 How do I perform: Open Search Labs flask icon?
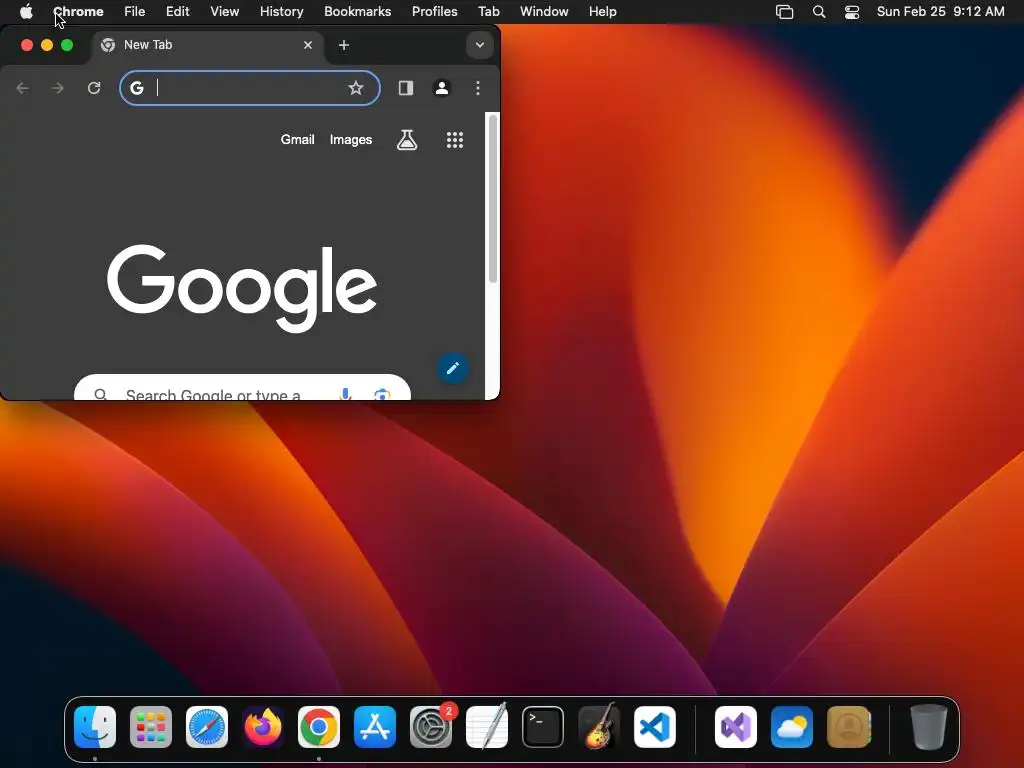[407, 140]
